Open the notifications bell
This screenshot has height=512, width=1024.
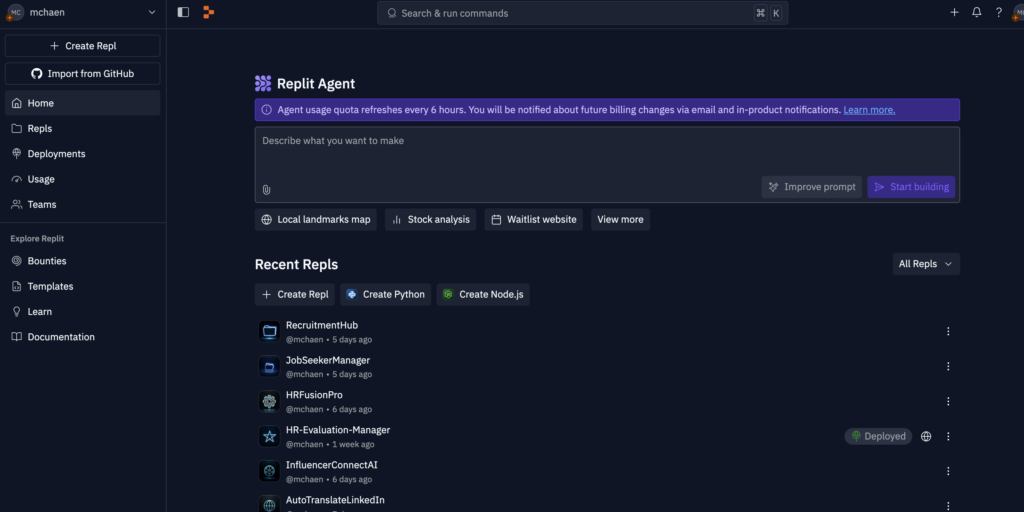pyautogui.click(x=976, y=12)
